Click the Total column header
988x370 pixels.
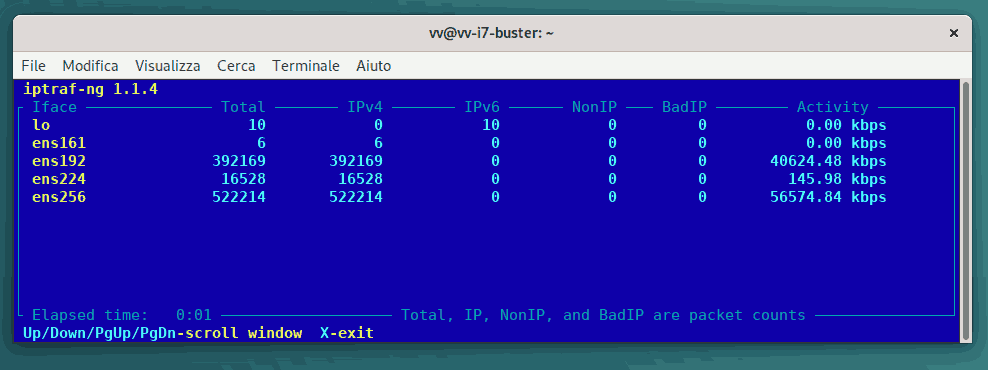(x=243, y=107)
